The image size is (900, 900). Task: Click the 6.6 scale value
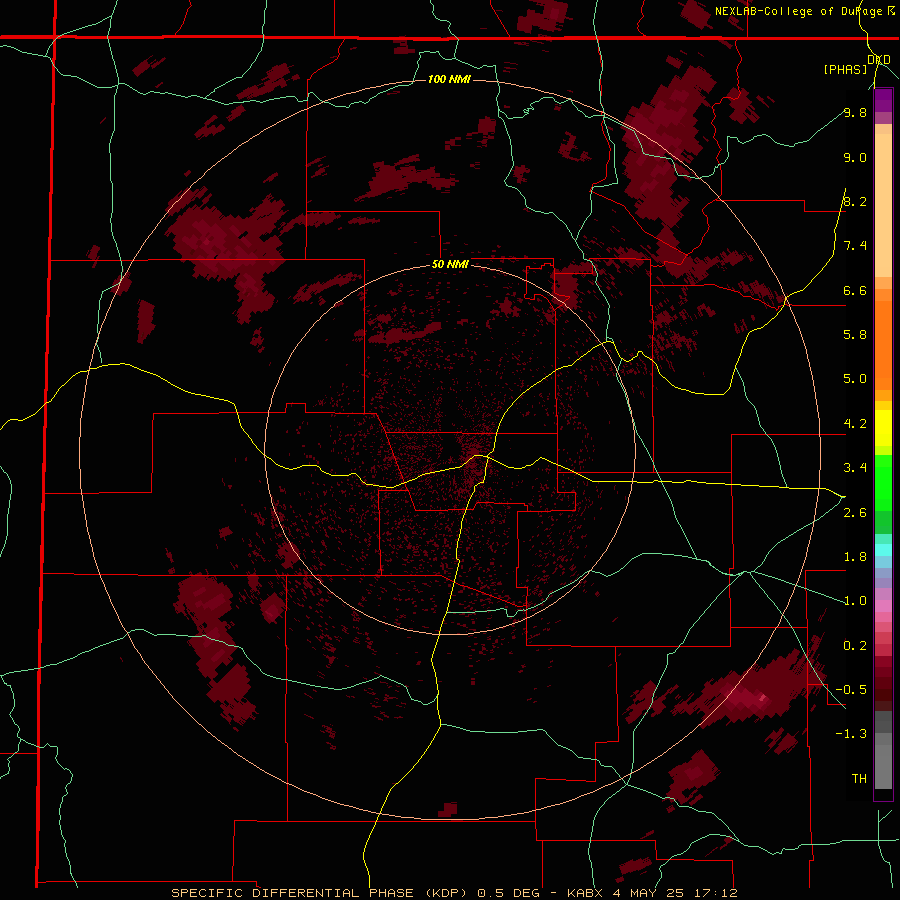[855, 290]
